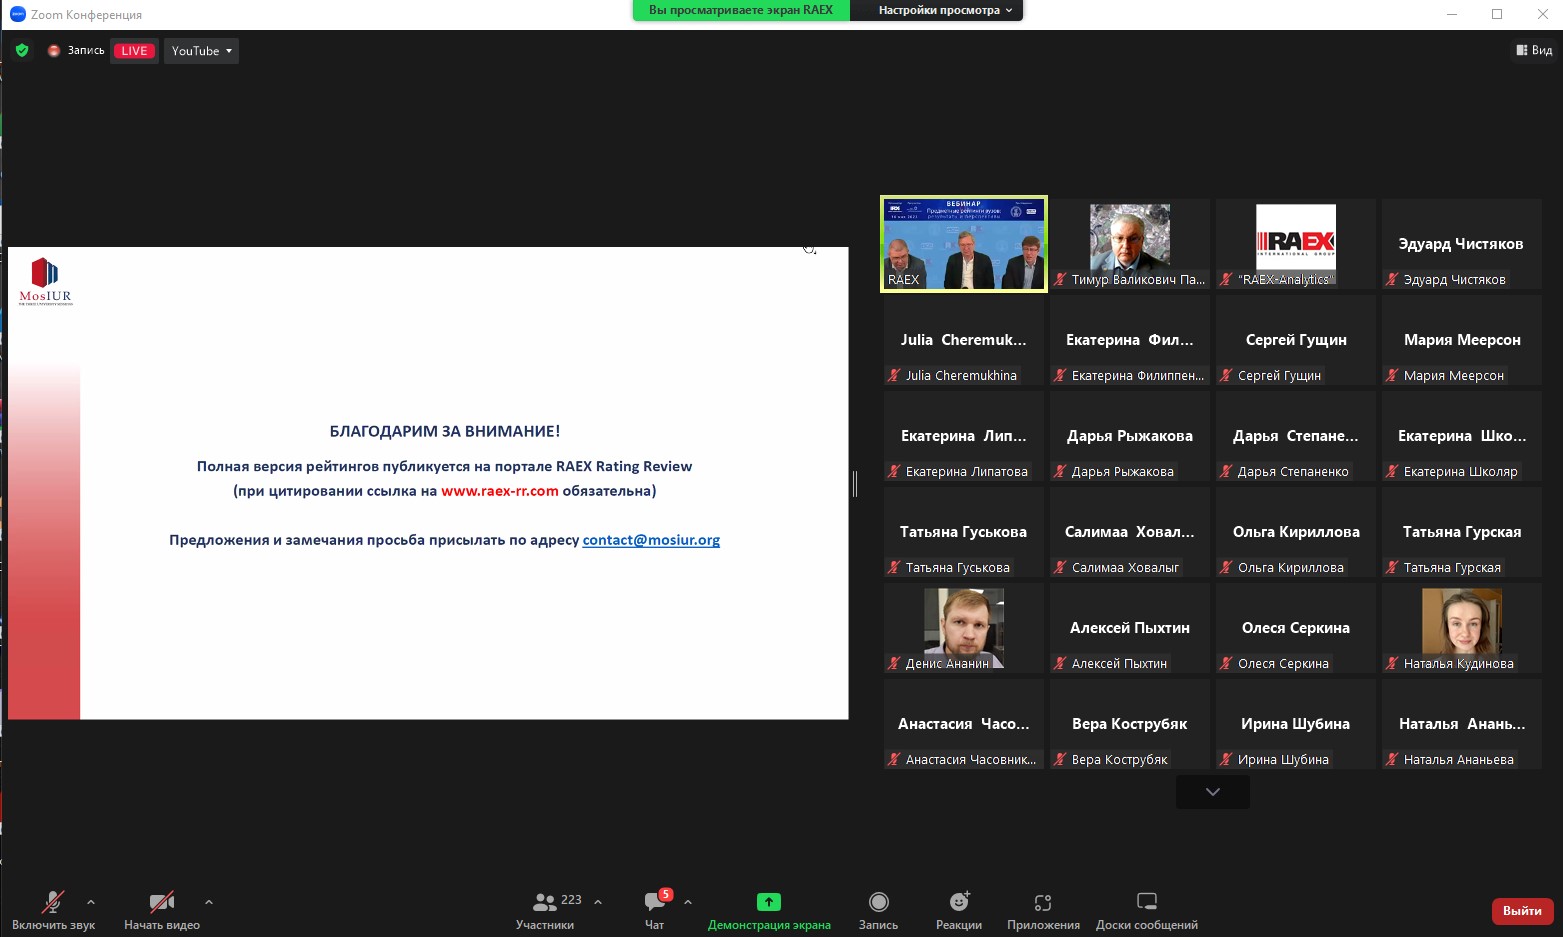The height and width of the screenshot is (937, 1563).
Task: Click the muted mic icon beside Олеся Серкина
Action: tap(1226, 664)
